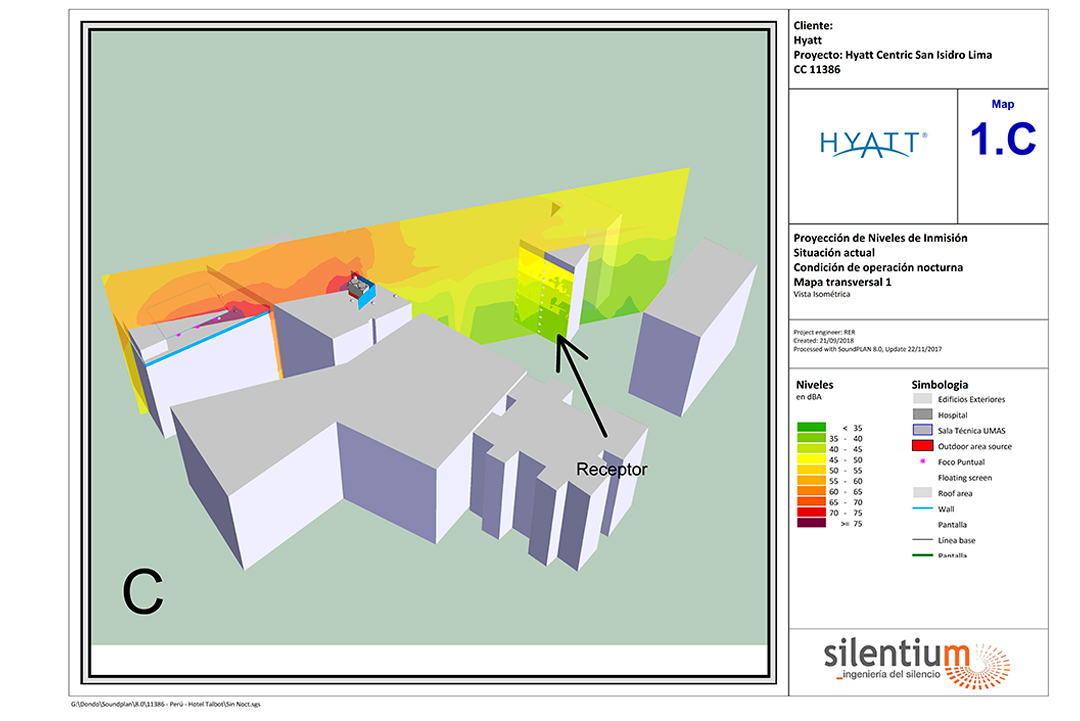Screen dimensions: 1080x721
Task: Click the Hyatt logo
Action: pos(872,145)
